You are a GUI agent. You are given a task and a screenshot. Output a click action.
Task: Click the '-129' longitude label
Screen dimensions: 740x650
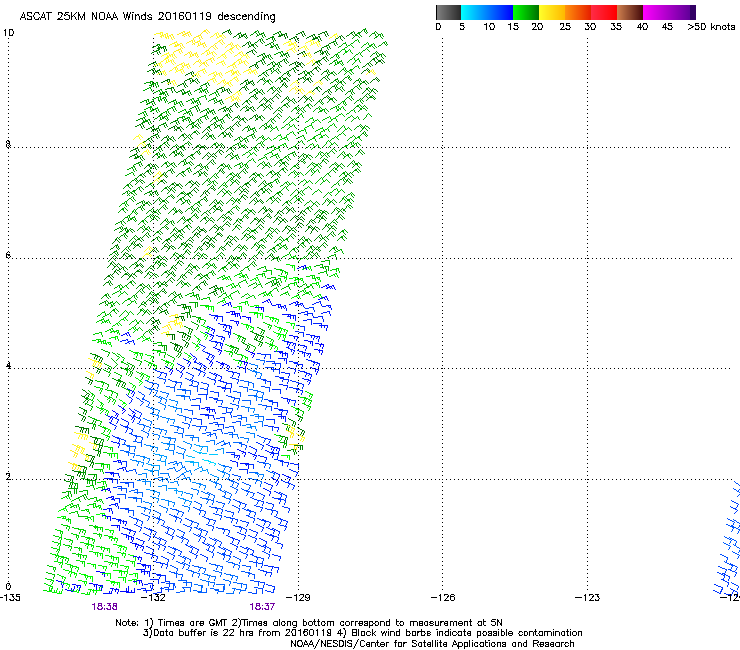click(x=298, y=598)
